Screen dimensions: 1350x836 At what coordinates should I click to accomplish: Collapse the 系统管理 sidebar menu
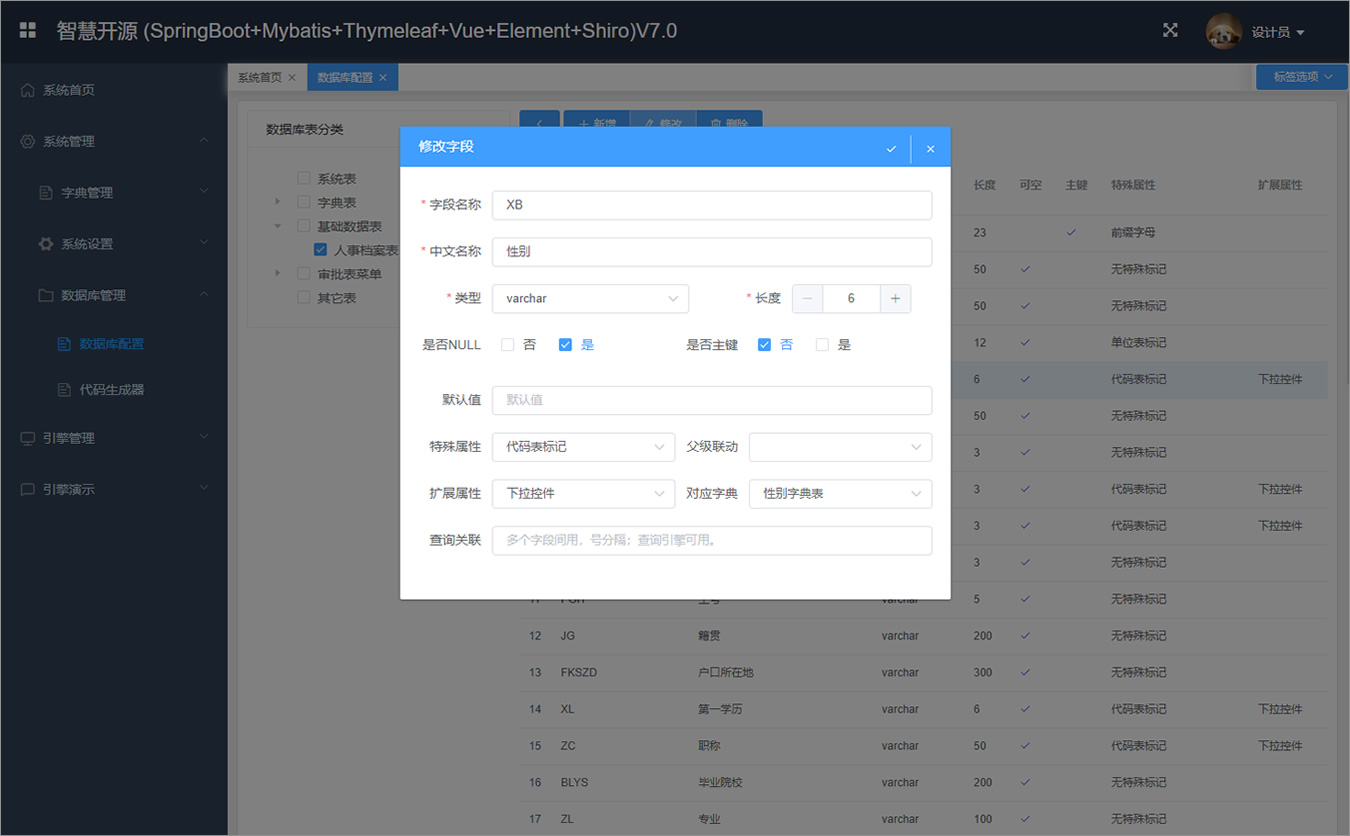pyautogui.click(x=114, y=141)
